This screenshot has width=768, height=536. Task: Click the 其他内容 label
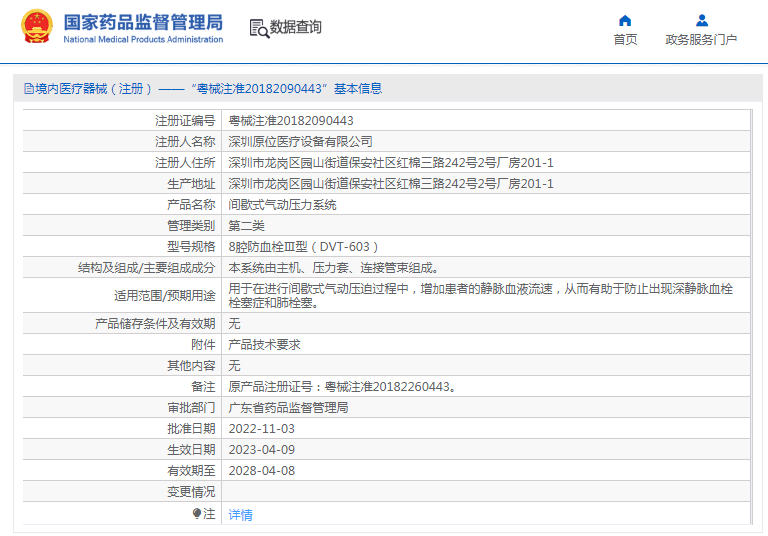pyautogui.click(x=191, y=366)
